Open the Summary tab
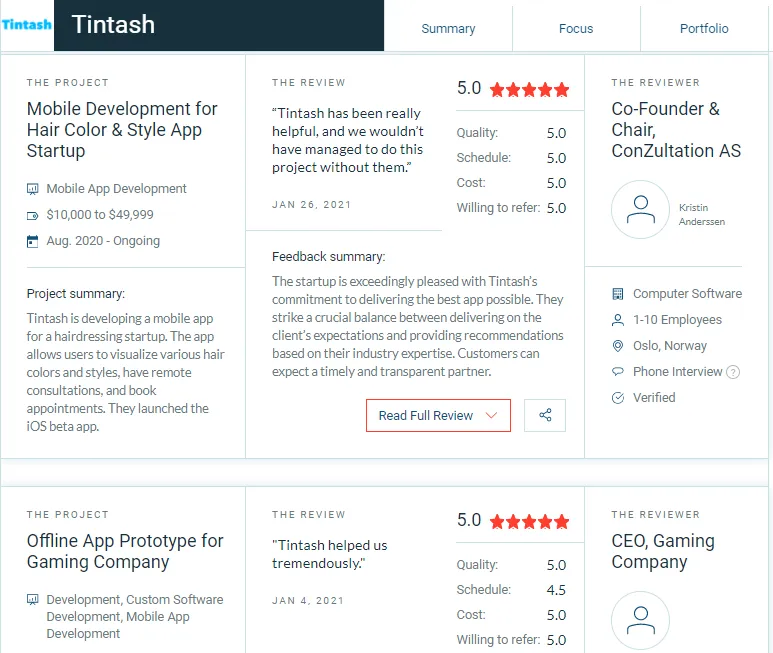Viewport: 773px width, 653px height. tap(448, 29)
